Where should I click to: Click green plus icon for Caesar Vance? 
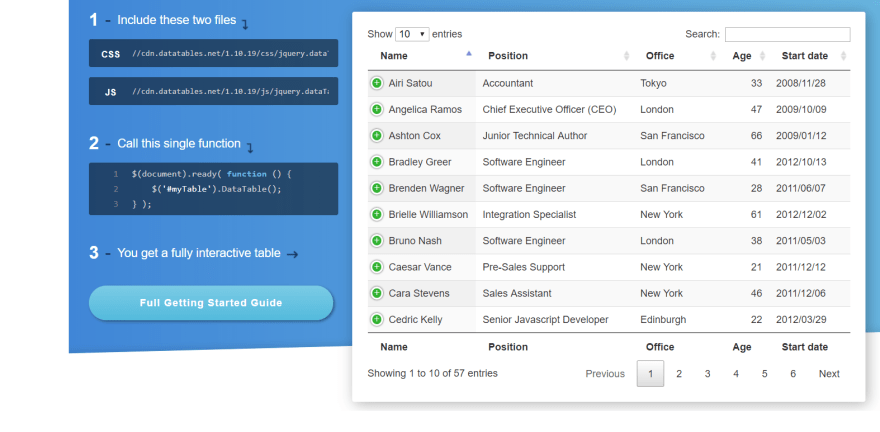click(377, 267)
